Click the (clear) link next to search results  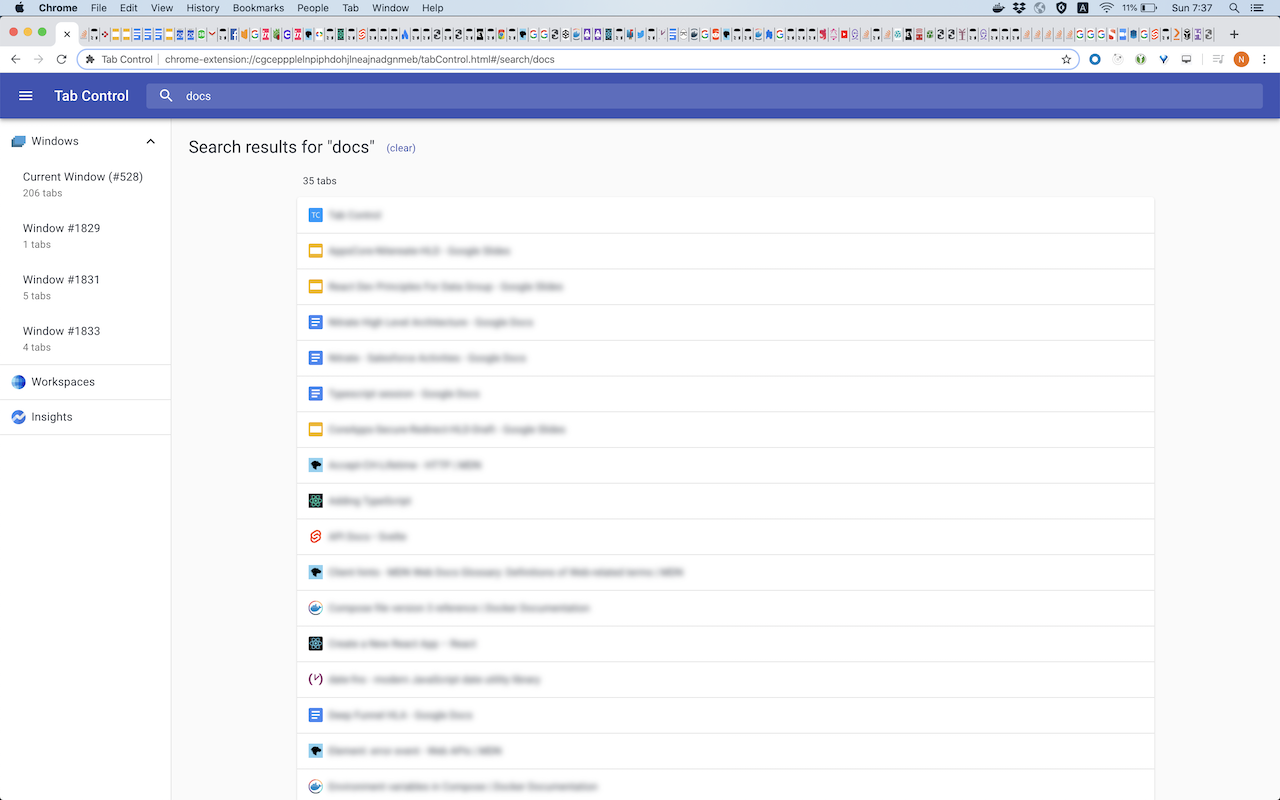tap(401, 148)
